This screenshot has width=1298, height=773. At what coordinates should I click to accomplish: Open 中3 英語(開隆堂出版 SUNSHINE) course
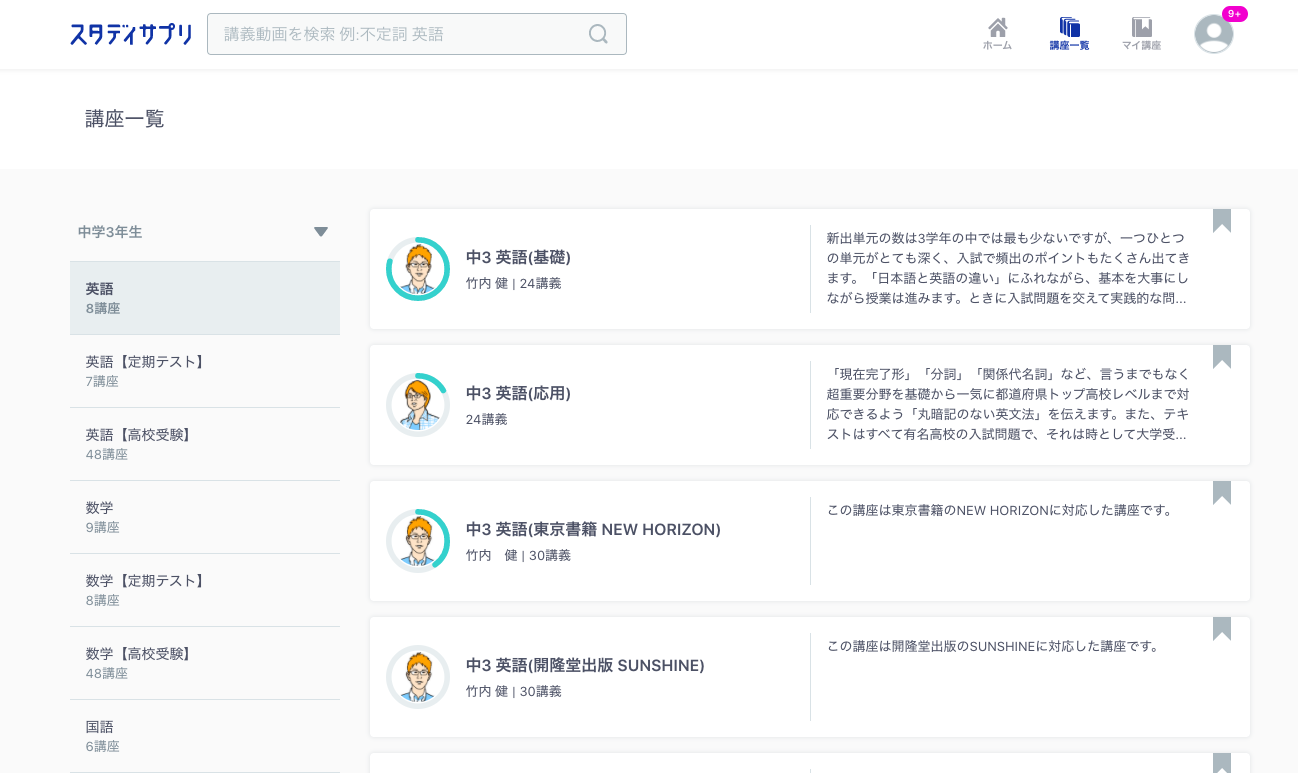coord(585,665)
